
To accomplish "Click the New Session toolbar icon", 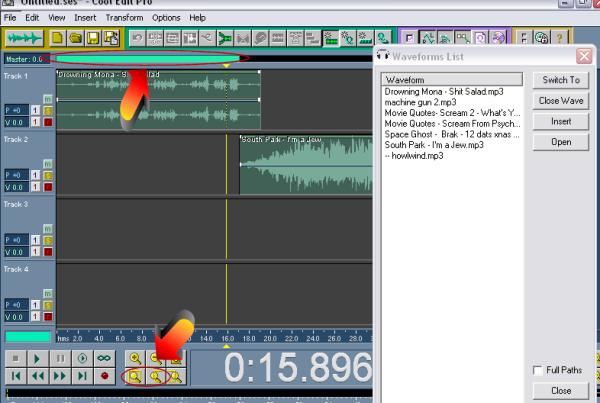I will (x=58, y=38).
